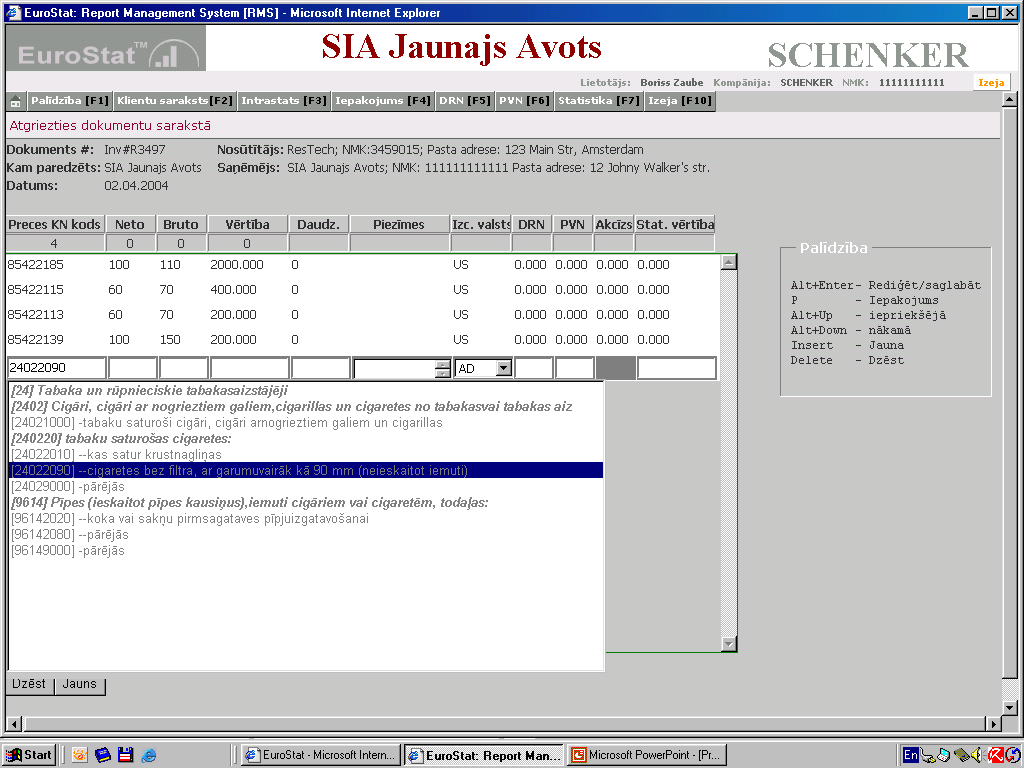
Task: Click floppy disk quick launch icon
Action: [x=125, y=755]
